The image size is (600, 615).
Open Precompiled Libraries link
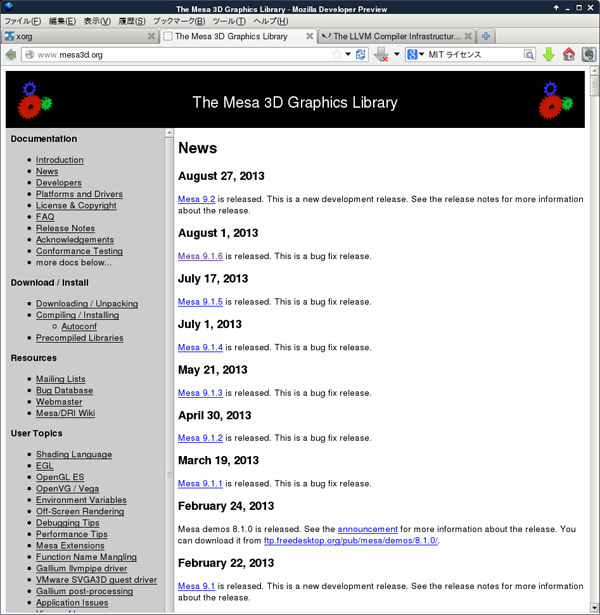[80, 337]
